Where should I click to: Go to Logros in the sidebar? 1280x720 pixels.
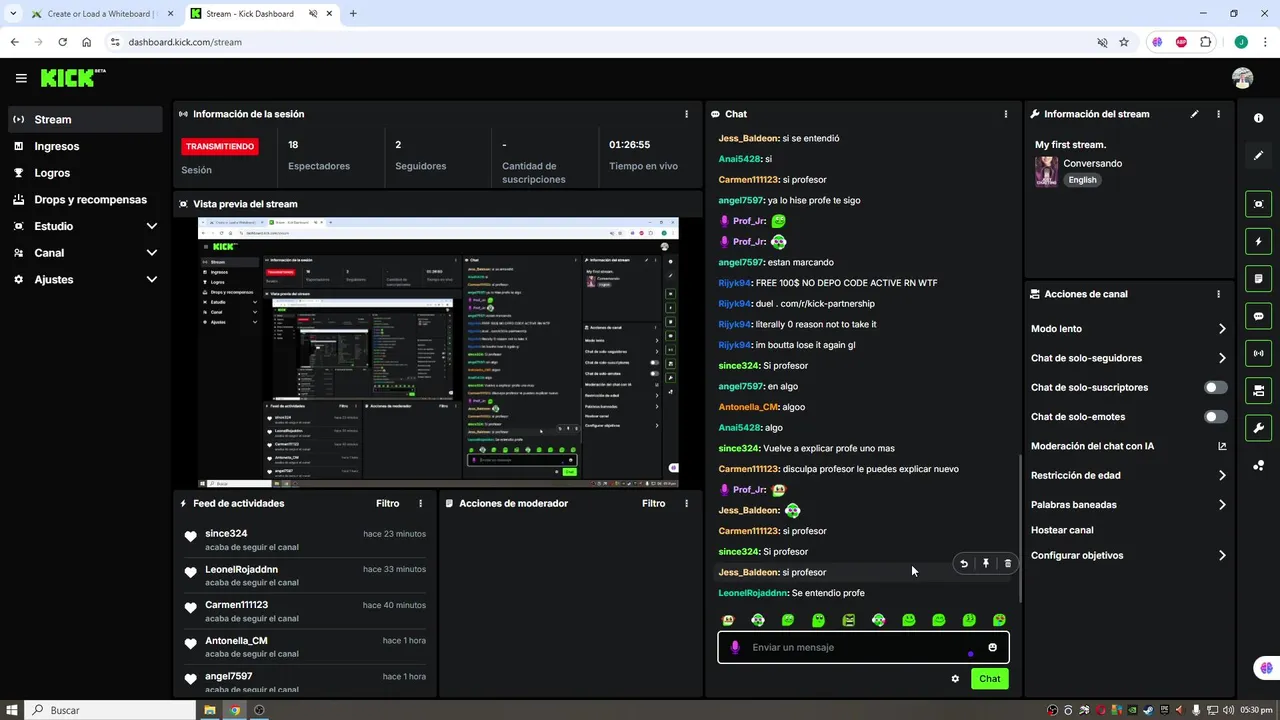coord(85,173)
